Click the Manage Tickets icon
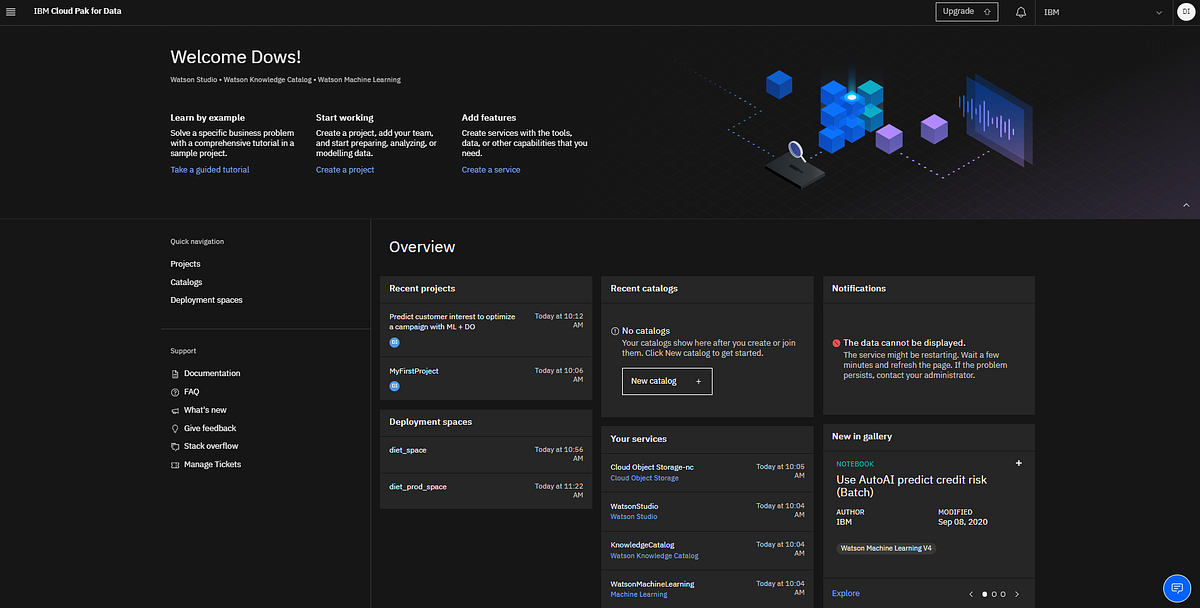Image resolution: width=1200 pixels, height=608 pixels. click(177, 464)
